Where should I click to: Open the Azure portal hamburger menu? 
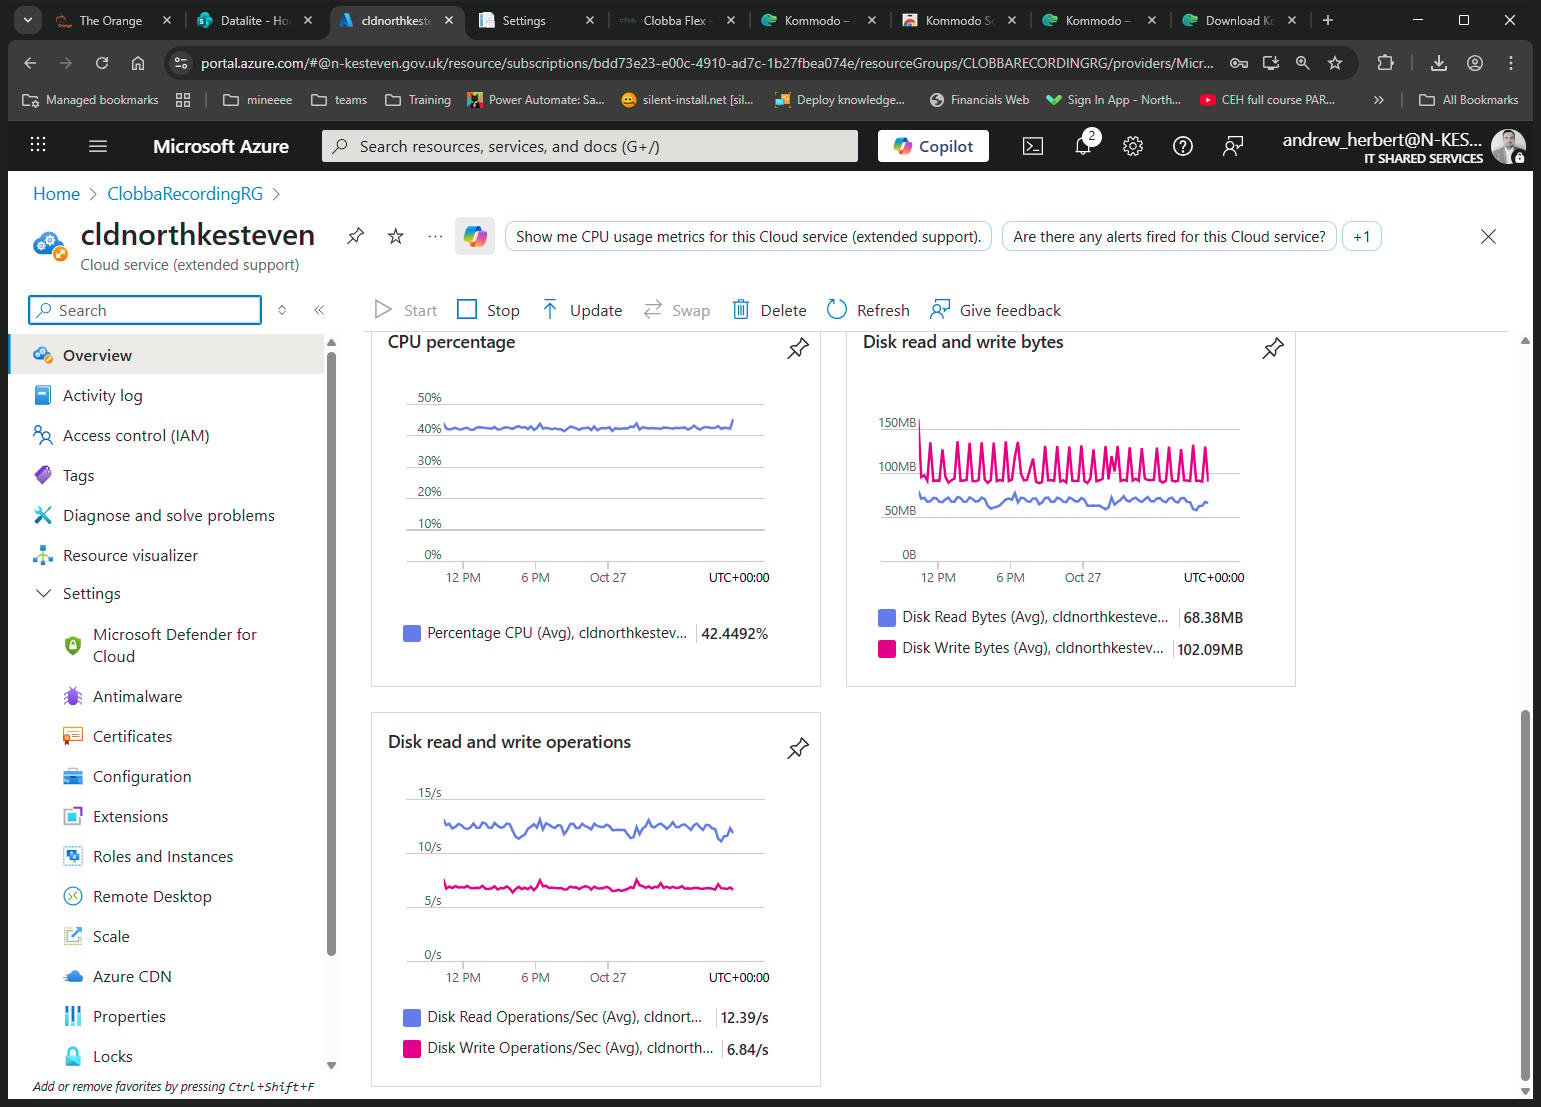click(x=98, y=146)
